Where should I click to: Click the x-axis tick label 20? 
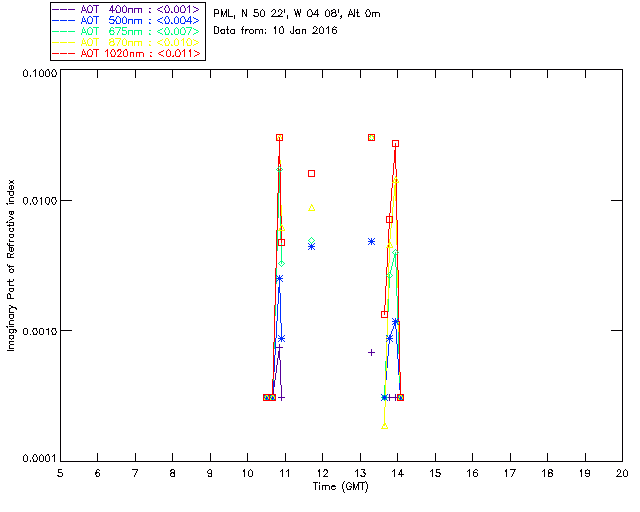pos(622,473)
